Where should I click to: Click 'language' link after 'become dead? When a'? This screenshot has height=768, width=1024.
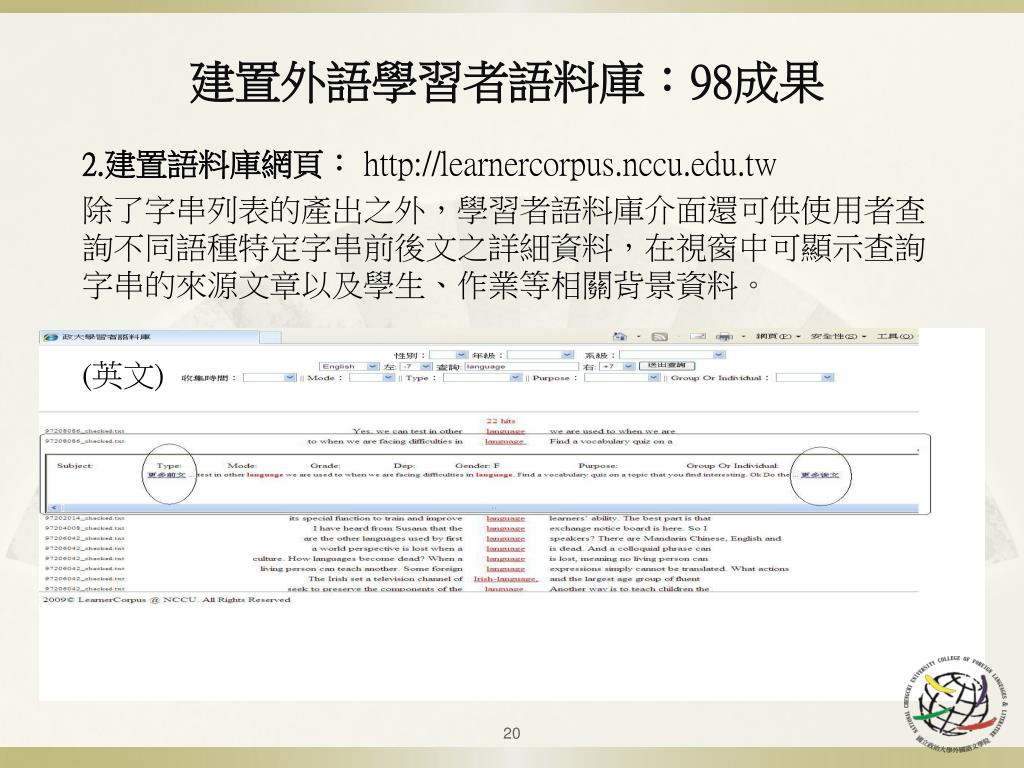pos(505,559)
